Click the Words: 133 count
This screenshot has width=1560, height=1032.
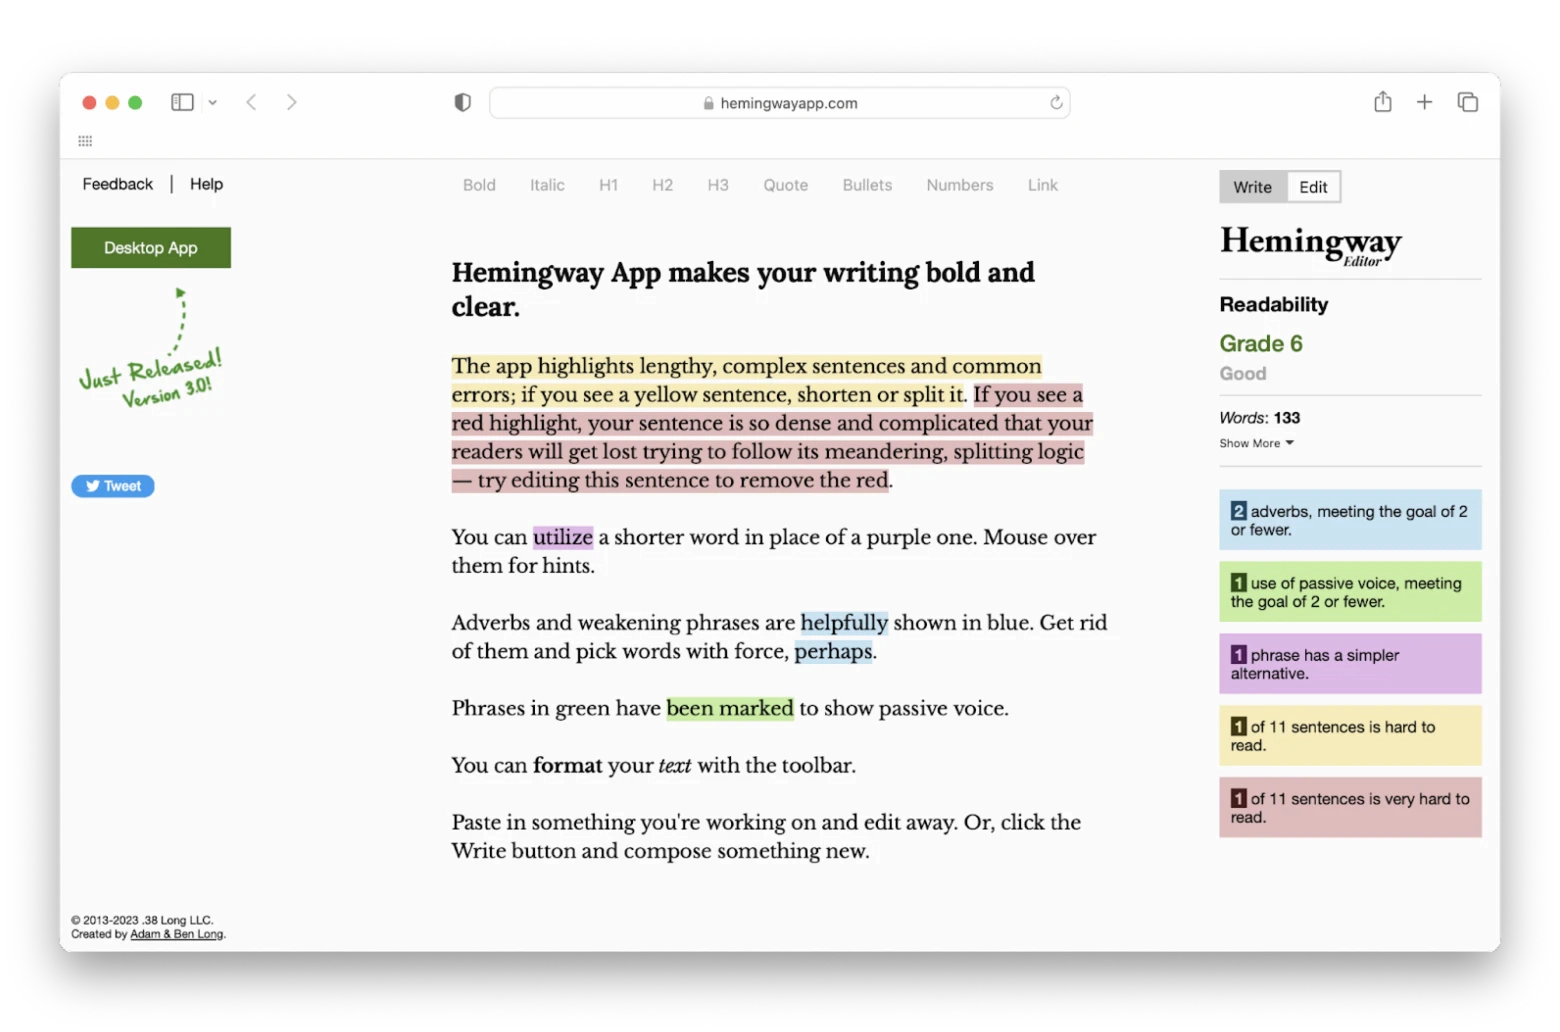point(1260,418)
